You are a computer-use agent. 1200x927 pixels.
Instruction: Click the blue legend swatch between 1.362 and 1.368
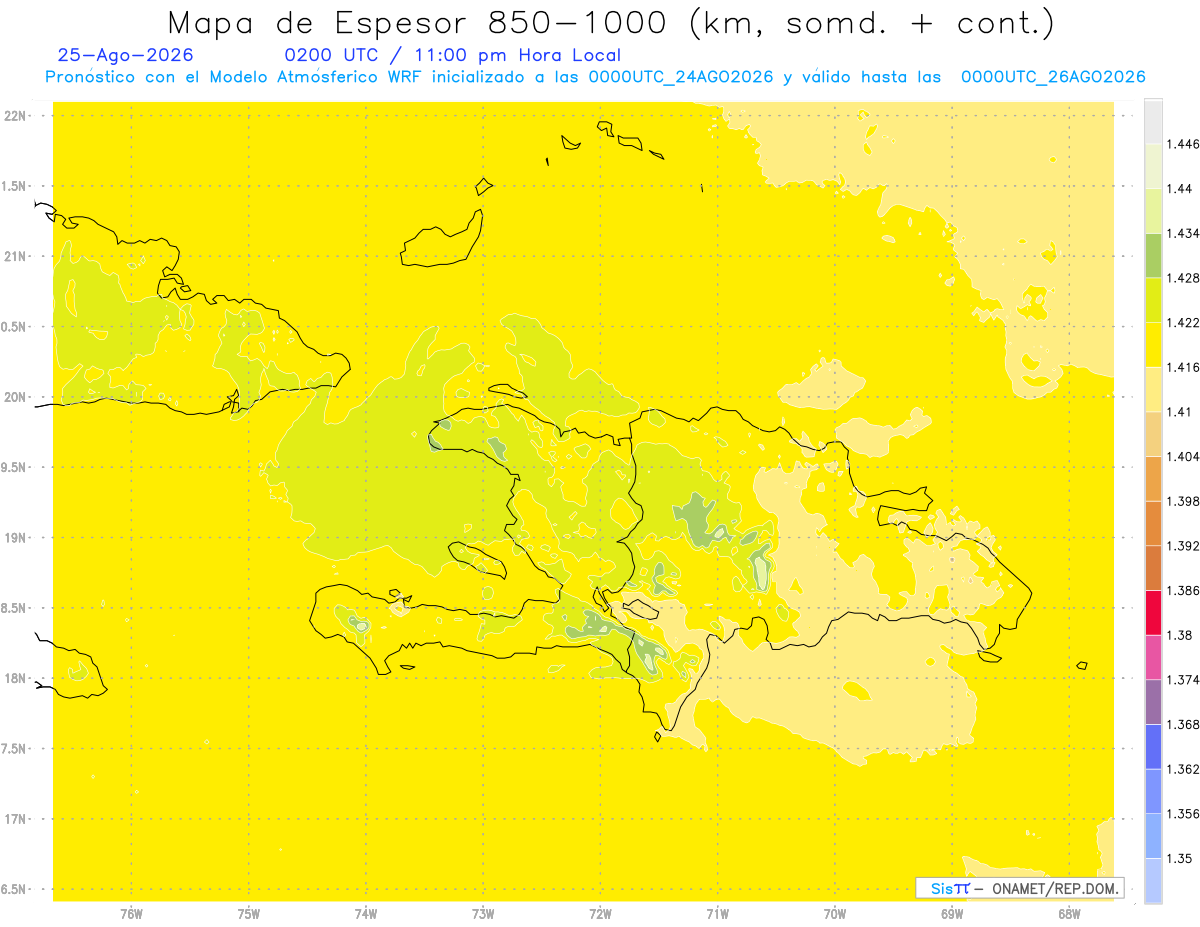point(1153,747)
